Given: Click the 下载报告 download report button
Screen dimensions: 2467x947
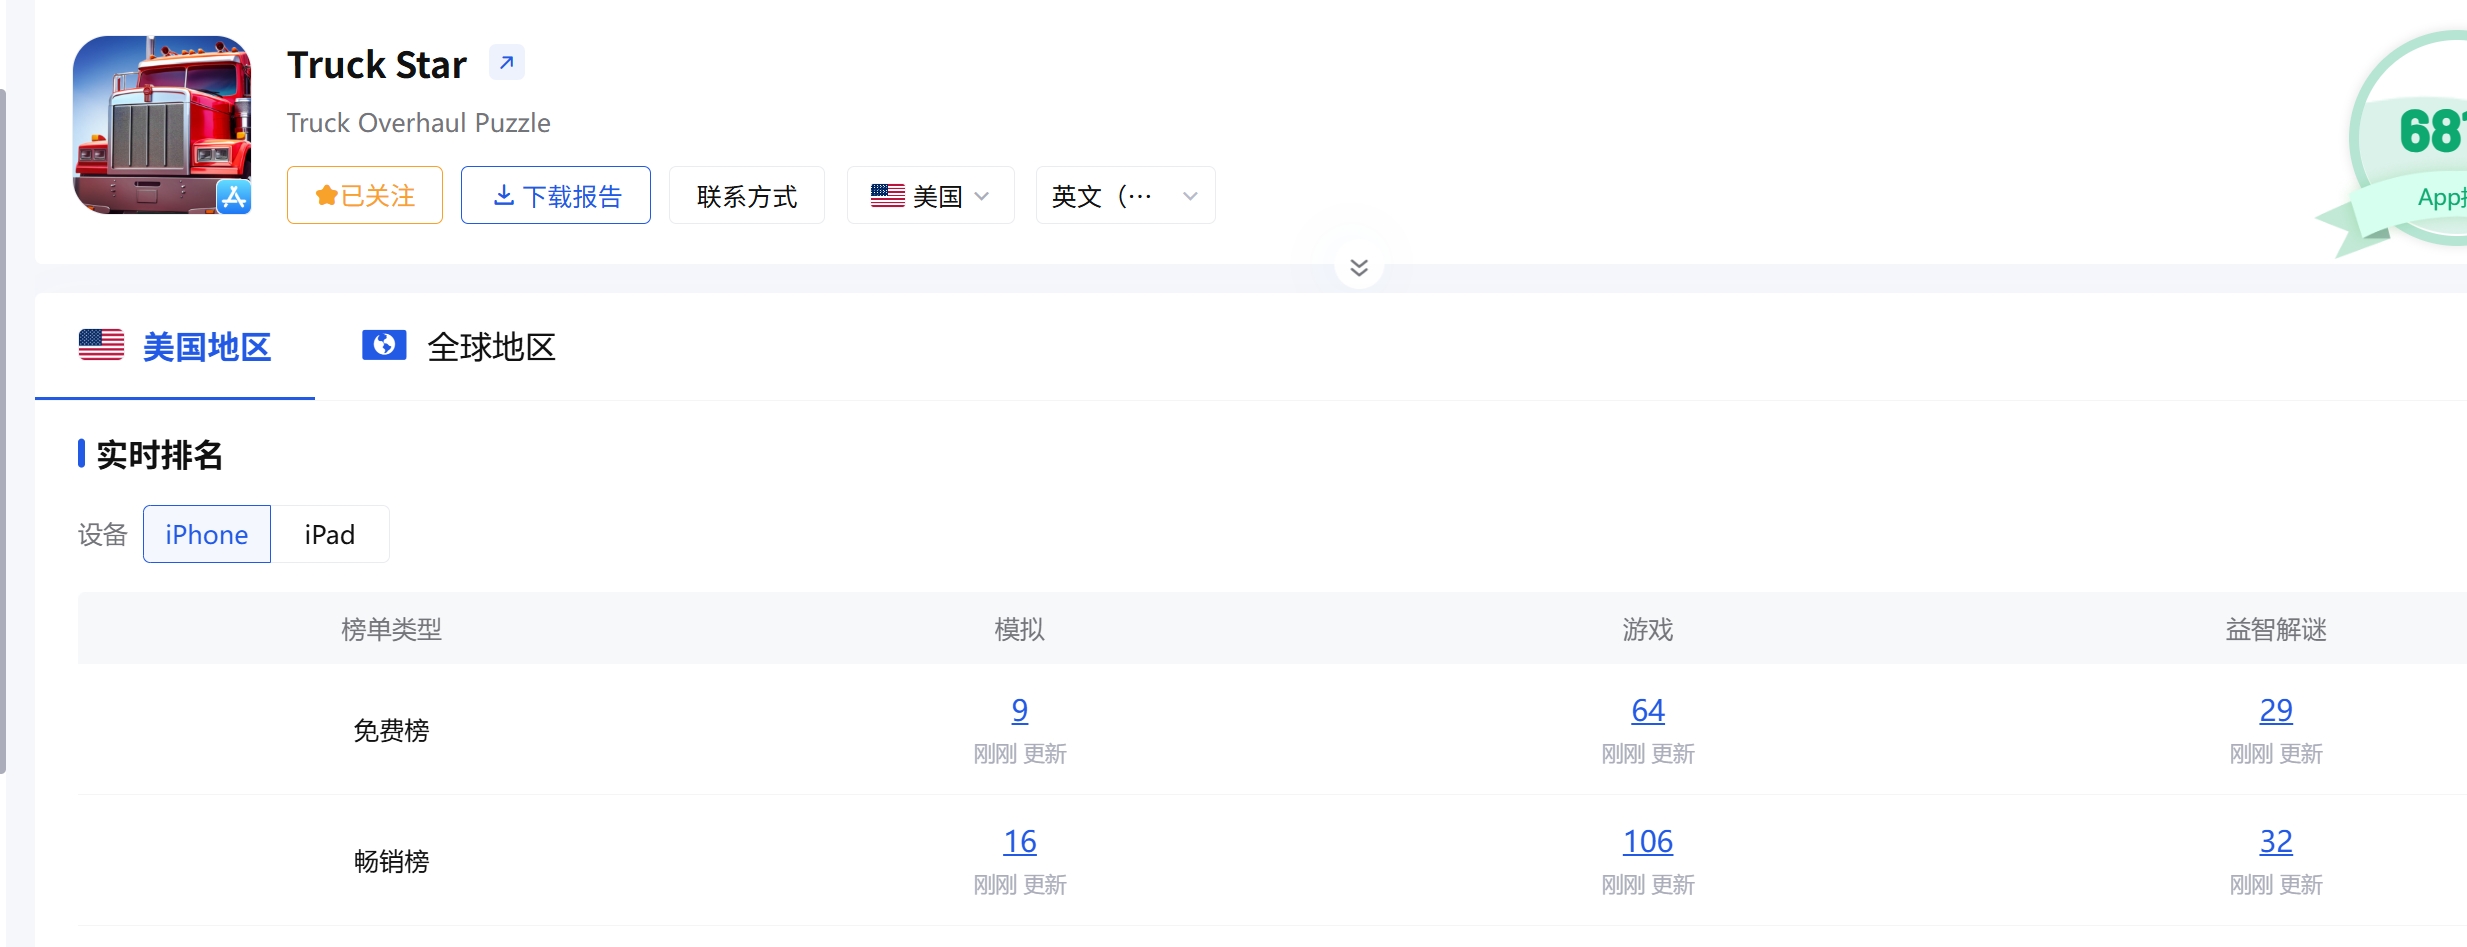Looking at the screenshot, I should (556, 195).
